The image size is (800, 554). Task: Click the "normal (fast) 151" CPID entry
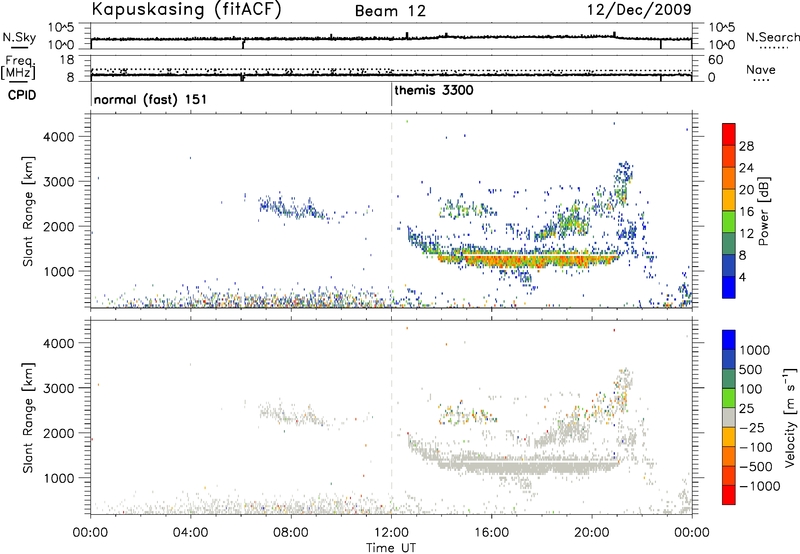tap(151, 99)
